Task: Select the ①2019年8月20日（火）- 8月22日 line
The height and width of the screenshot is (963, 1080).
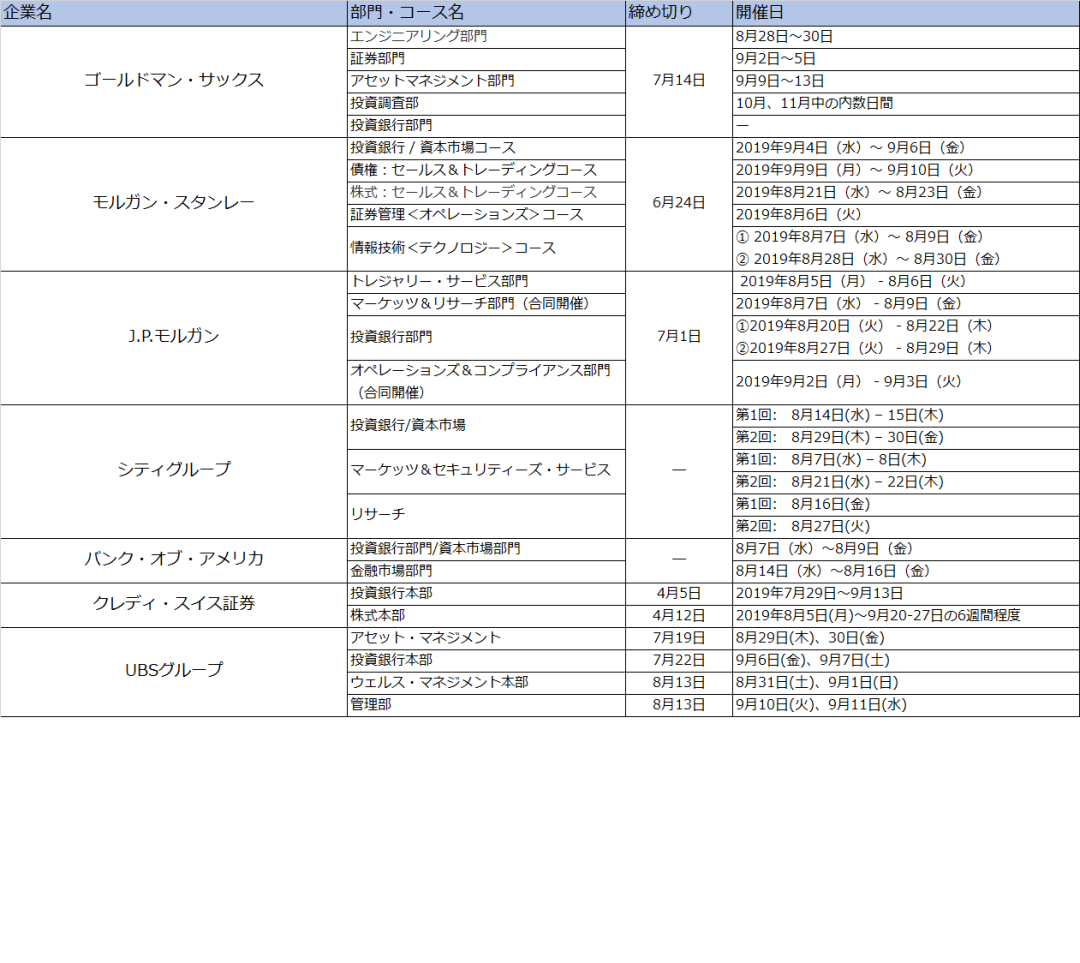Action: tap(864, 326)
